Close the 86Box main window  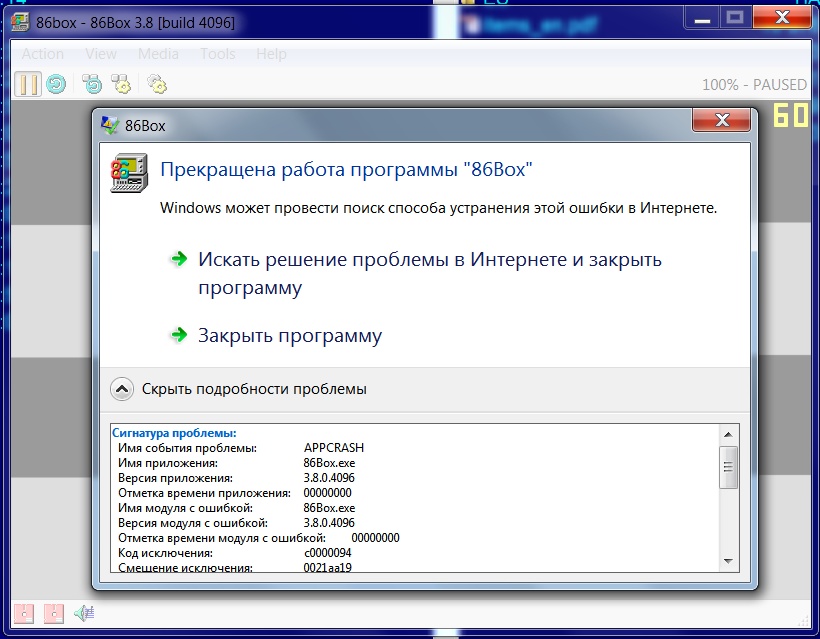(782, 19)
